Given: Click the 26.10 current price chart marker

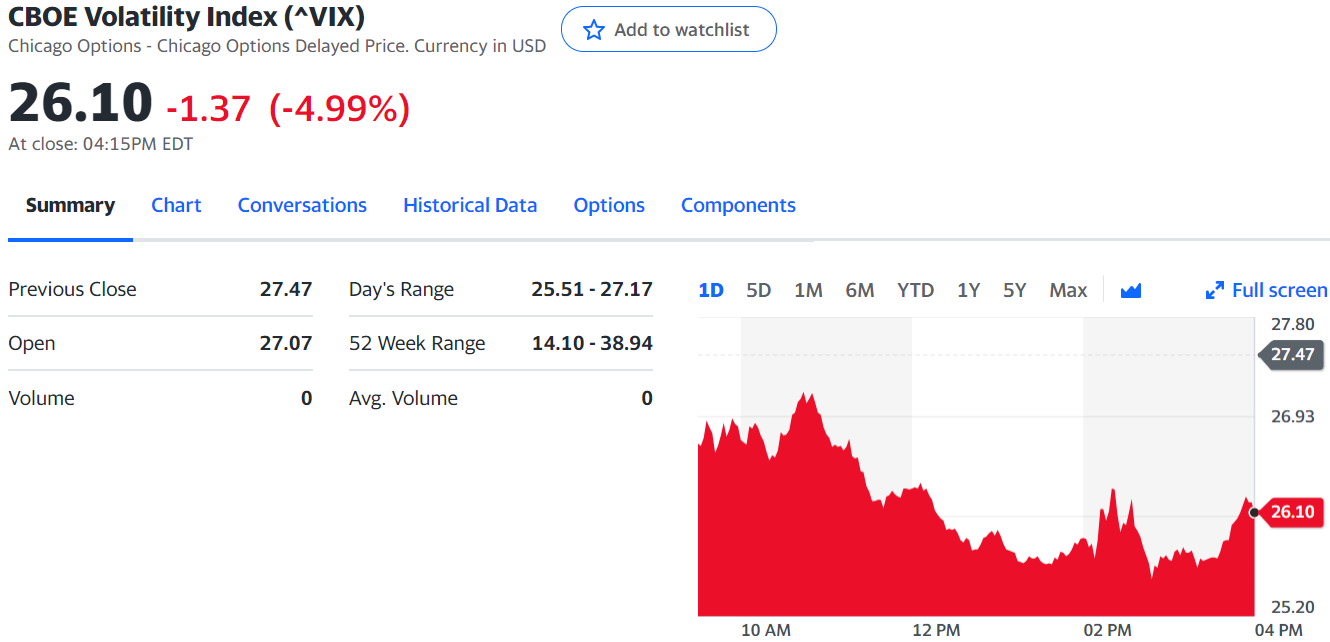Looking at the screenshot, I should [1291, 512].
